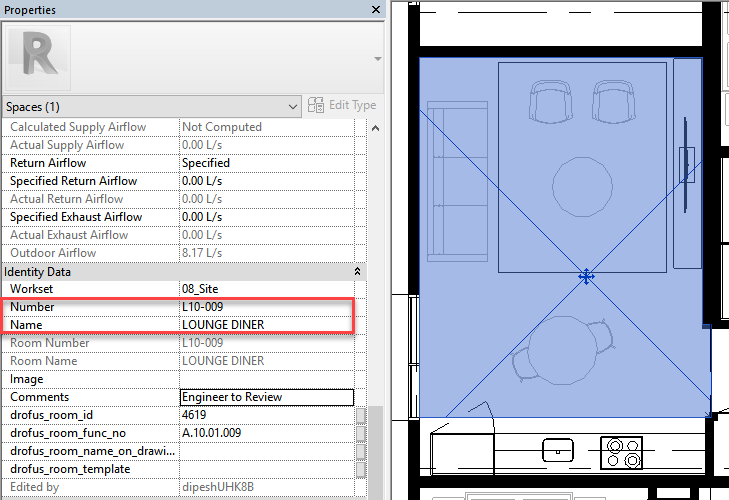Click the Name value LOUNGE DINER
Viewport: 729px width, 500px height.
pyautogui.click(x=266, y=325)
